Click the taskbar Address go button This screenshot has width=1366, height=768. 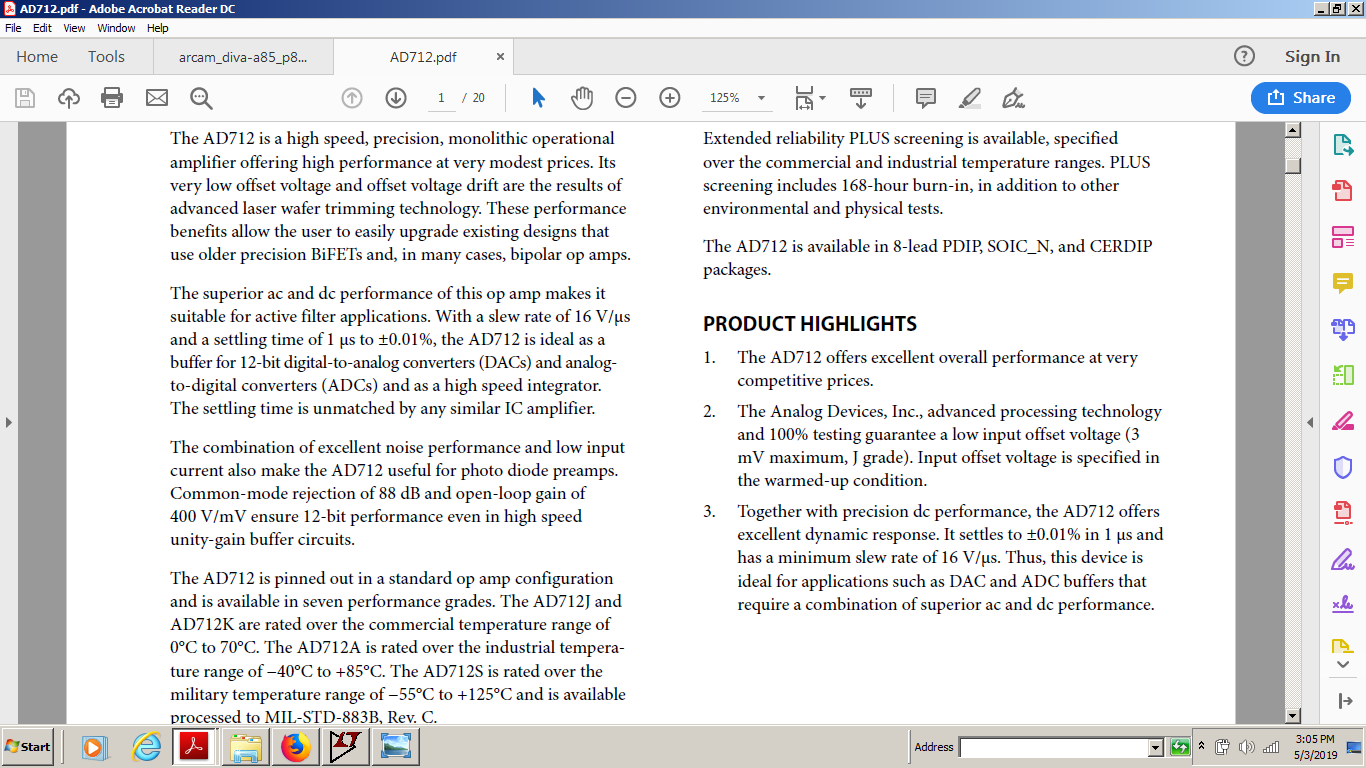(1179, 747)
